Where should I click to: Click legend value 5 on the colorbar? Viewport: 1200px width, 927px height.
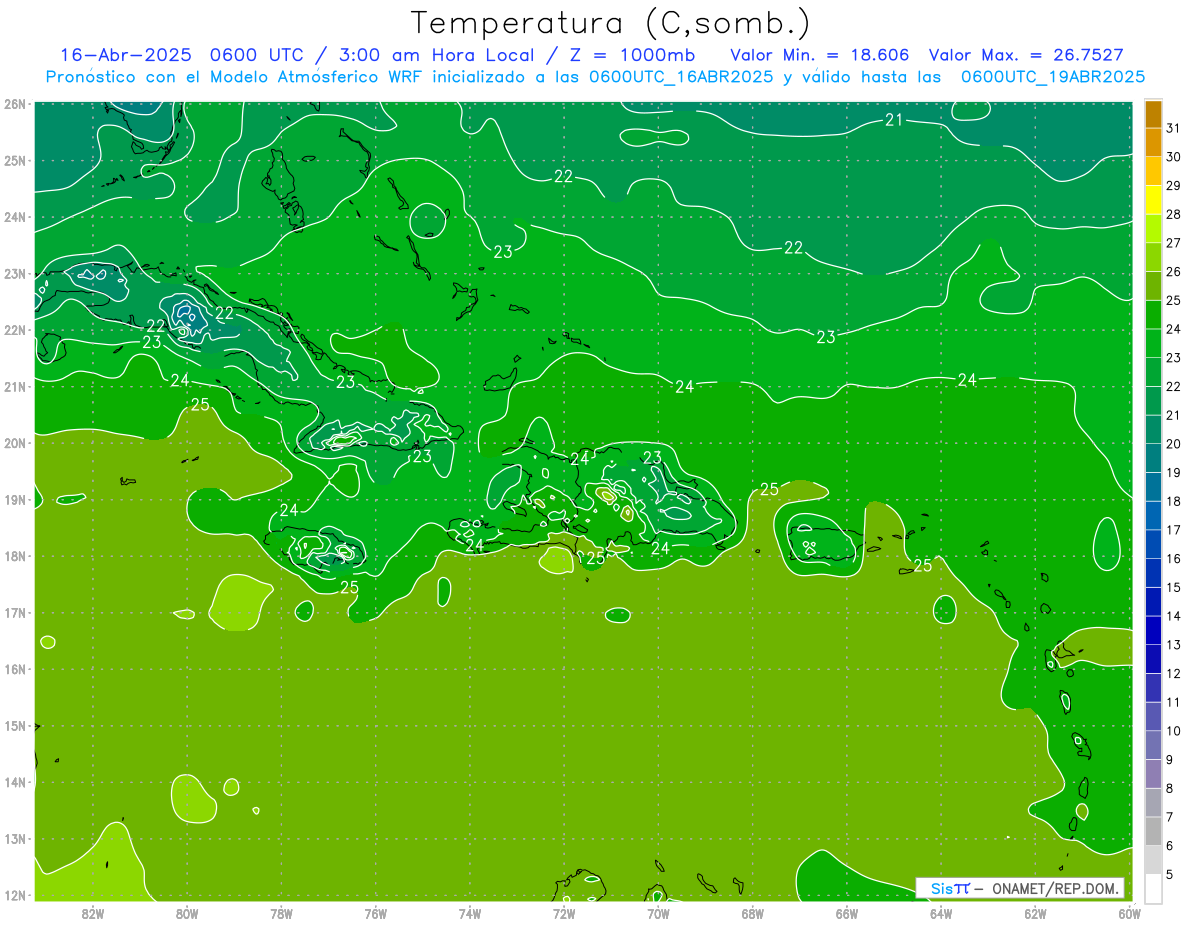coord(1171,874)
